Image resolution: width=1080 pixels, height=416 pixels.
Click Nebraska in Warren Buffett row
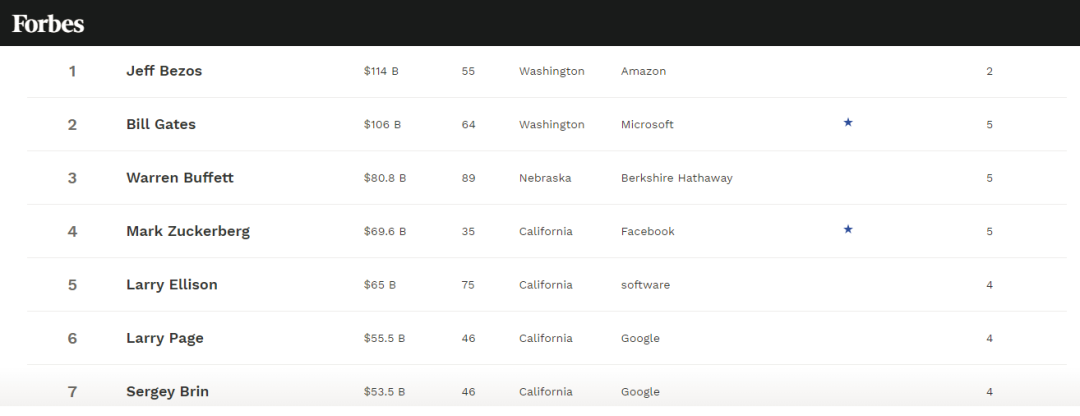tap(545, 178)
